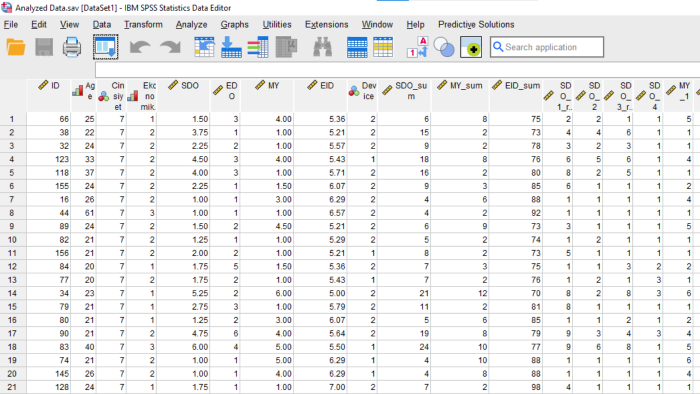Select the Cinsiyet column header

point(111,95)
